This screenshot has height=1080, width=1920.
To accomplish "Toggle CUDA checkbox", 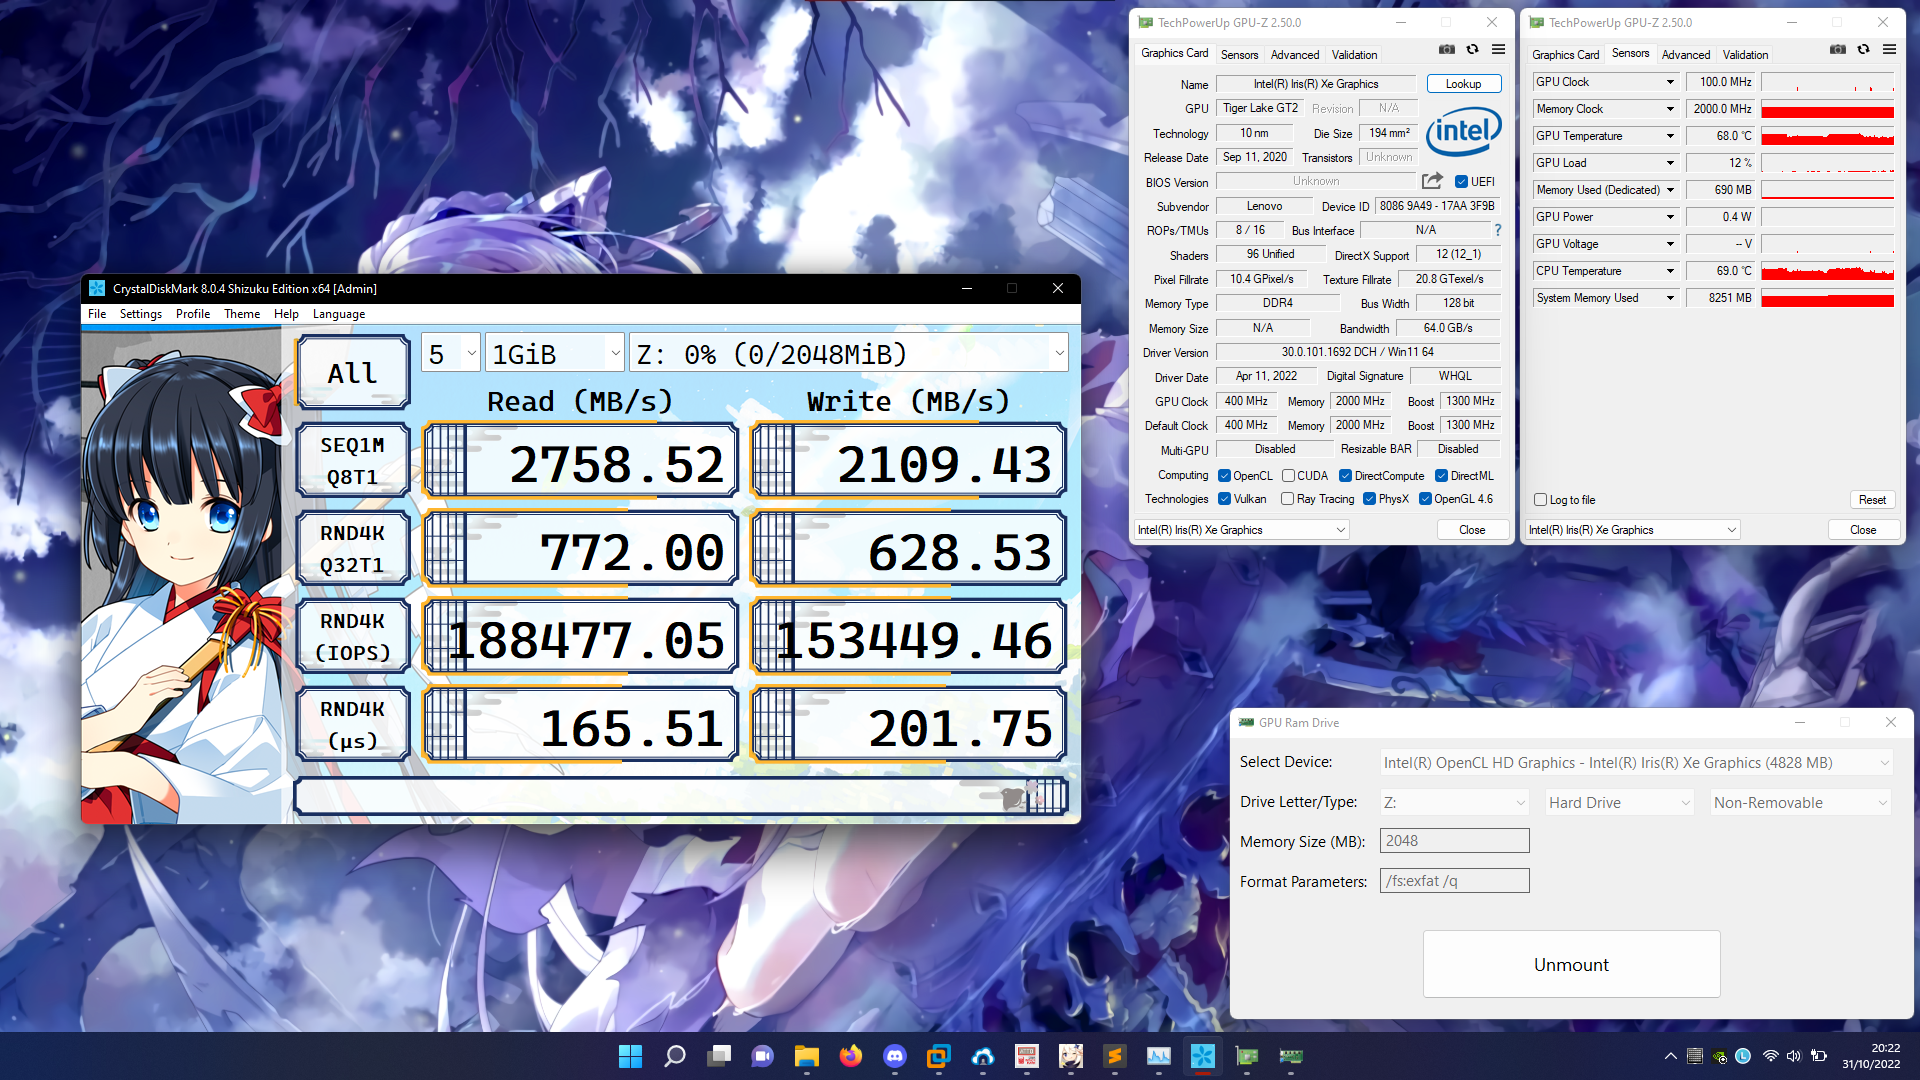I will [x=1289, y=475].
